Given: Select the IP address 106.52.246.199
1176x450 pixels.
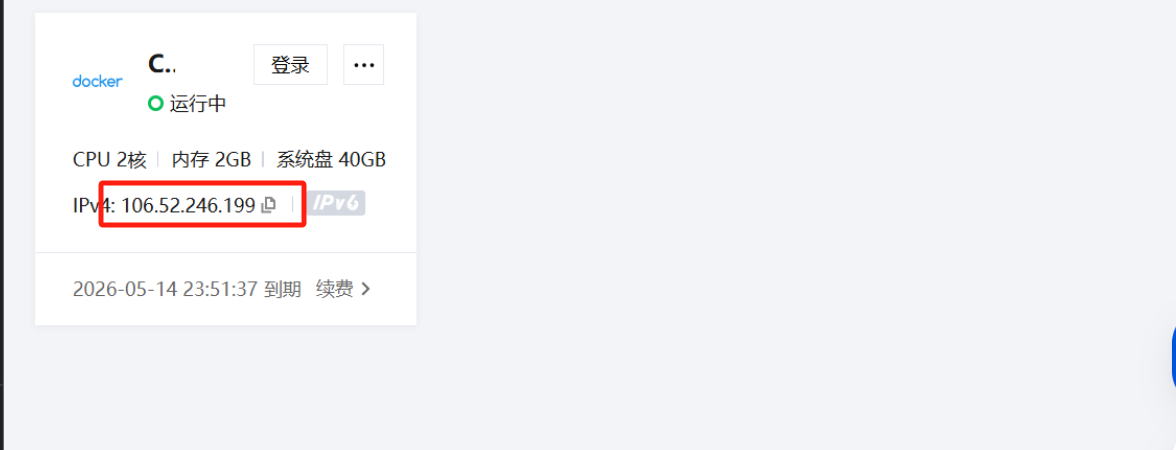Looking at the screenshot, I should click(188, 205).
